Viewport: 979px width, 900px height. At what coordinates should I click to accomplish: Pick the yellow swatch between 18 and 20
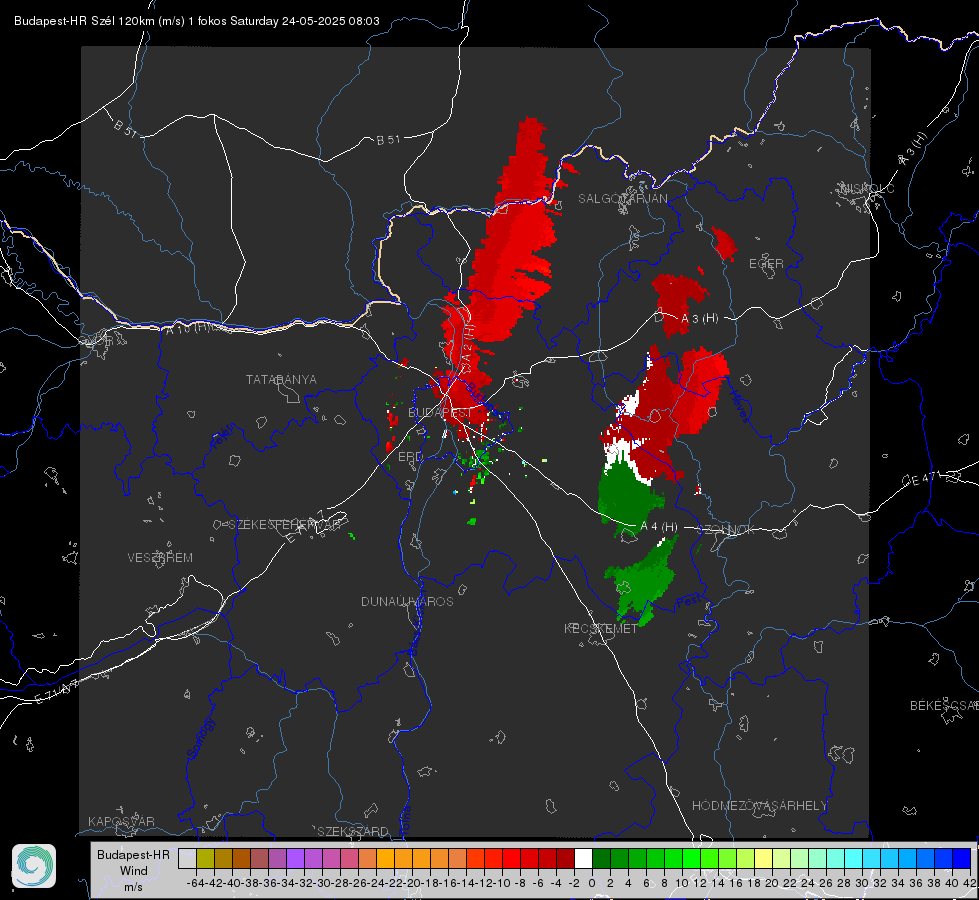point(764,858)
